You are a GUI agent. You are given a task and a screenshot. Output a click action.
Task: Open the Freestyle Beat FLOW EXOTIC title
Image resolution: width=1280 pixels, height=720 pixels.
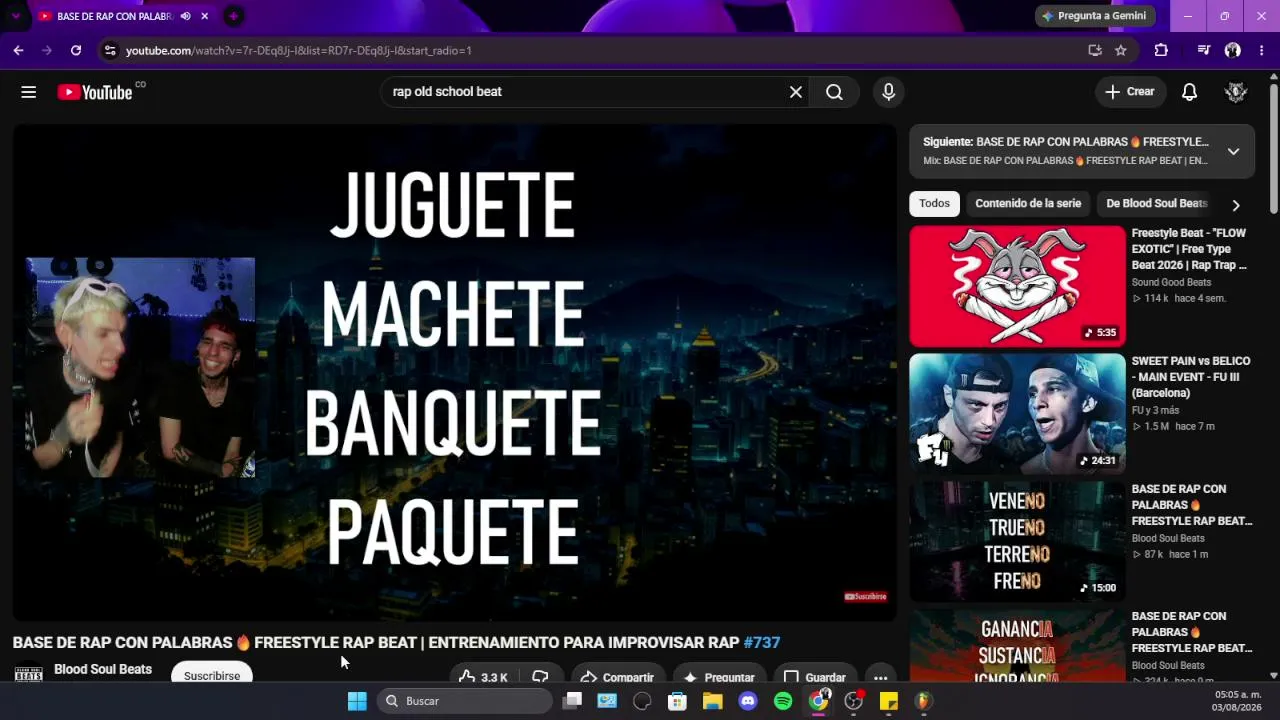tap(1190, 249)
